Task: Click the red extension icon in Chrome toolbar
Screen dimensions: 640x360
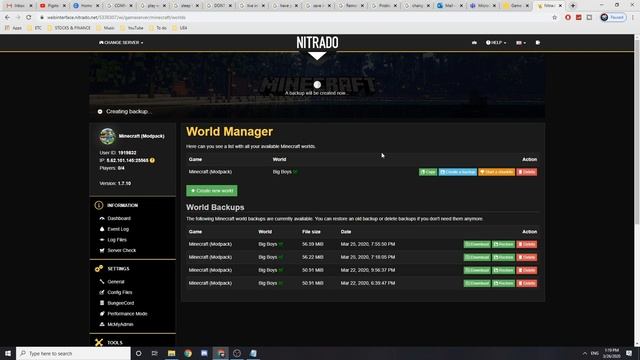Action: coord(568,18)
